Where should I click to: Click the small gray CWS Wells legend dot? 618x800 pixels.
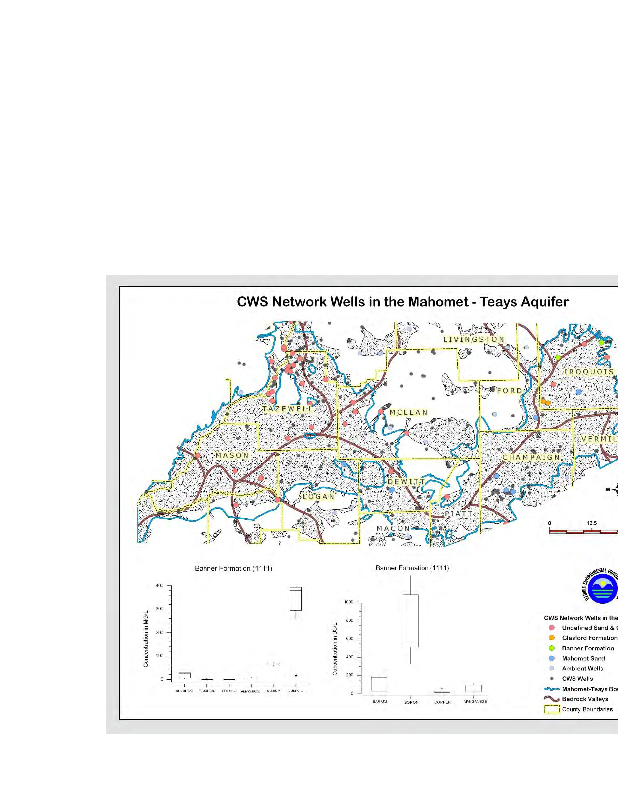[551, 680]
